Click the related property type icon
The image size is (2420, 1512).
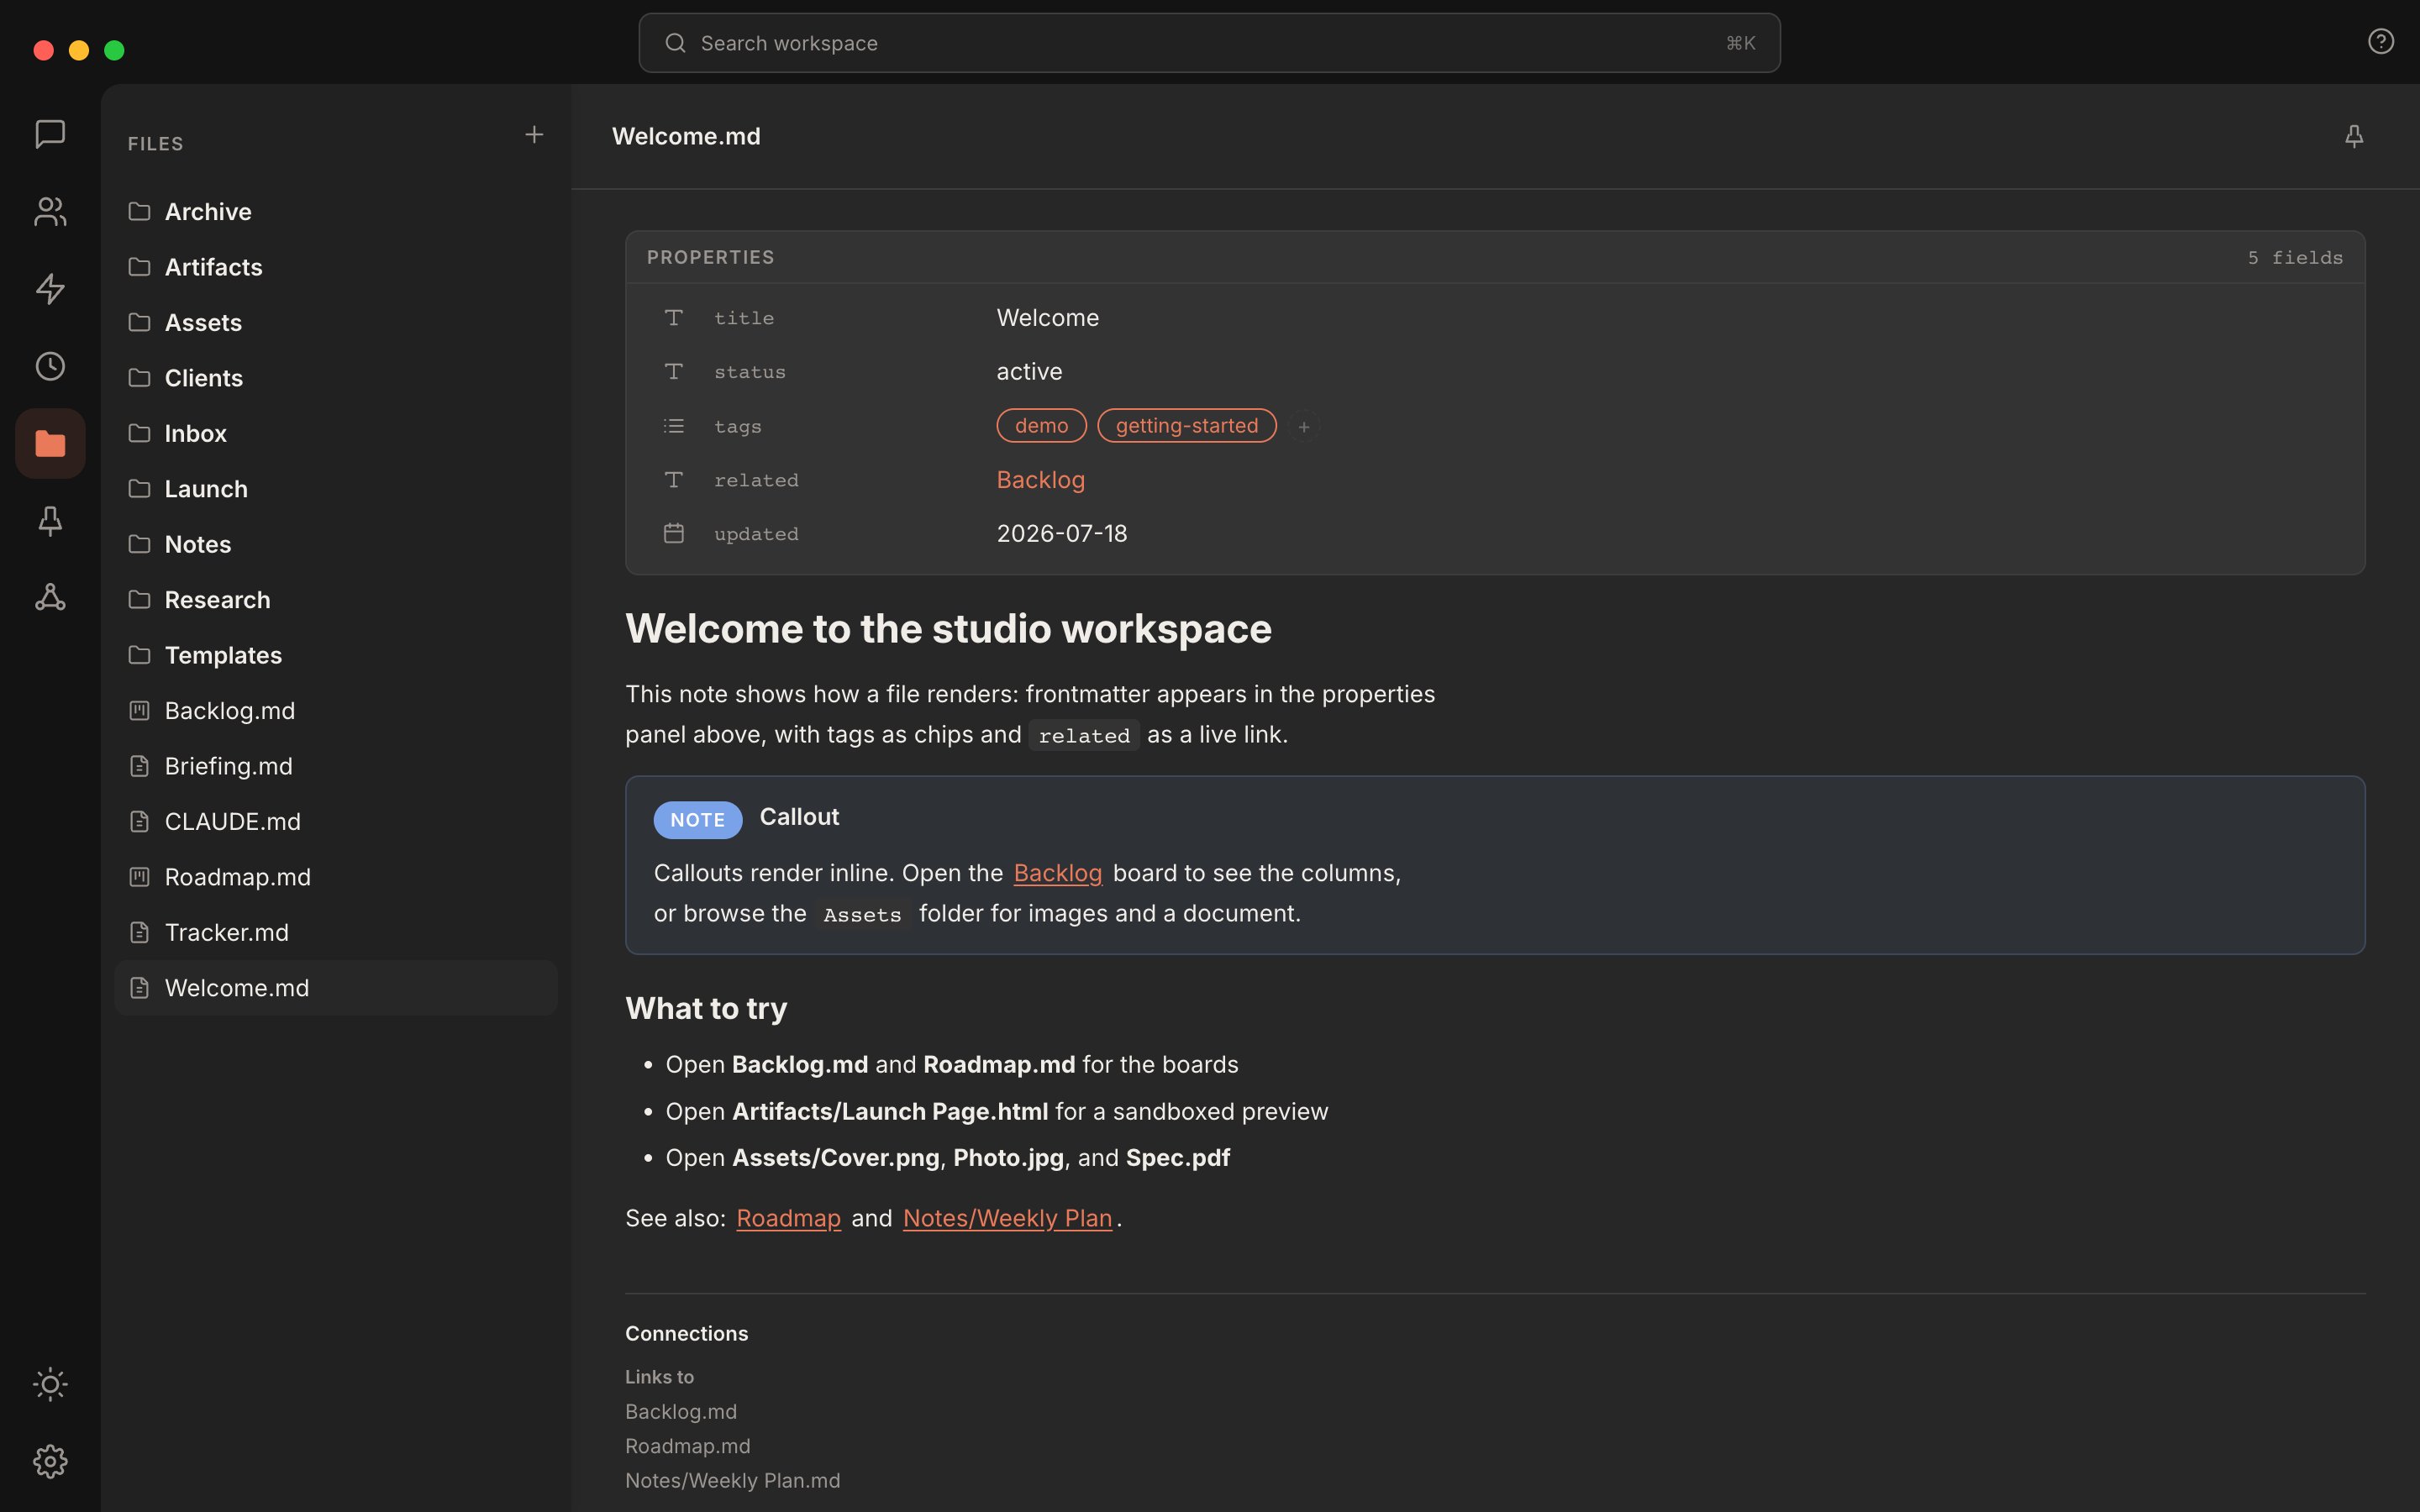(x=674, y=480)
